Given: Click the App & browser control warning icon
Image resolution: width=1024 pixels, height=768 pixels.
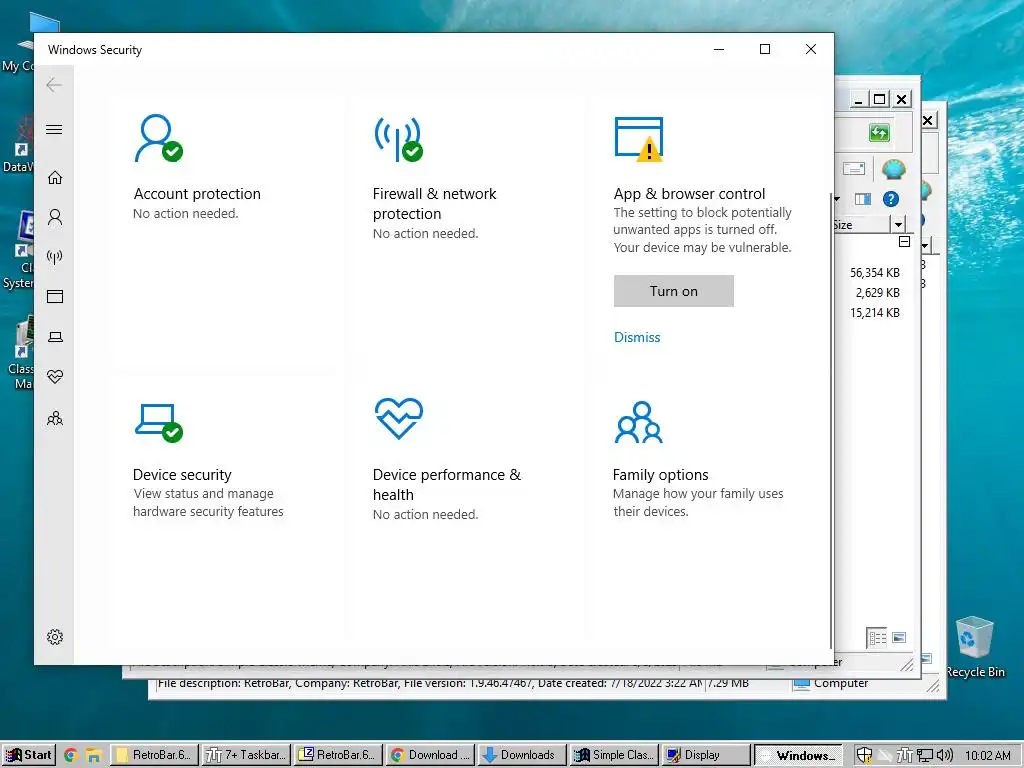Looking at the screenshot, I should [x=639, y=138].
